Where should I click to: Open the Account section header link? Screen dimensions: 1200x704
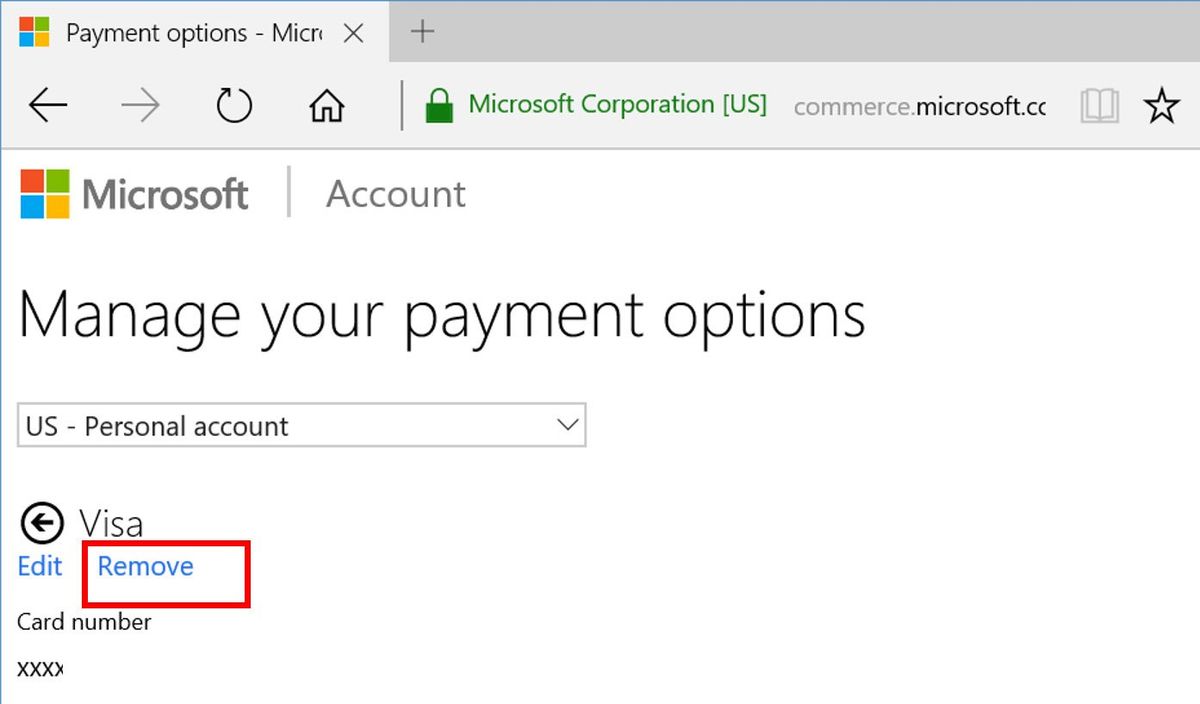pos(396,194)
